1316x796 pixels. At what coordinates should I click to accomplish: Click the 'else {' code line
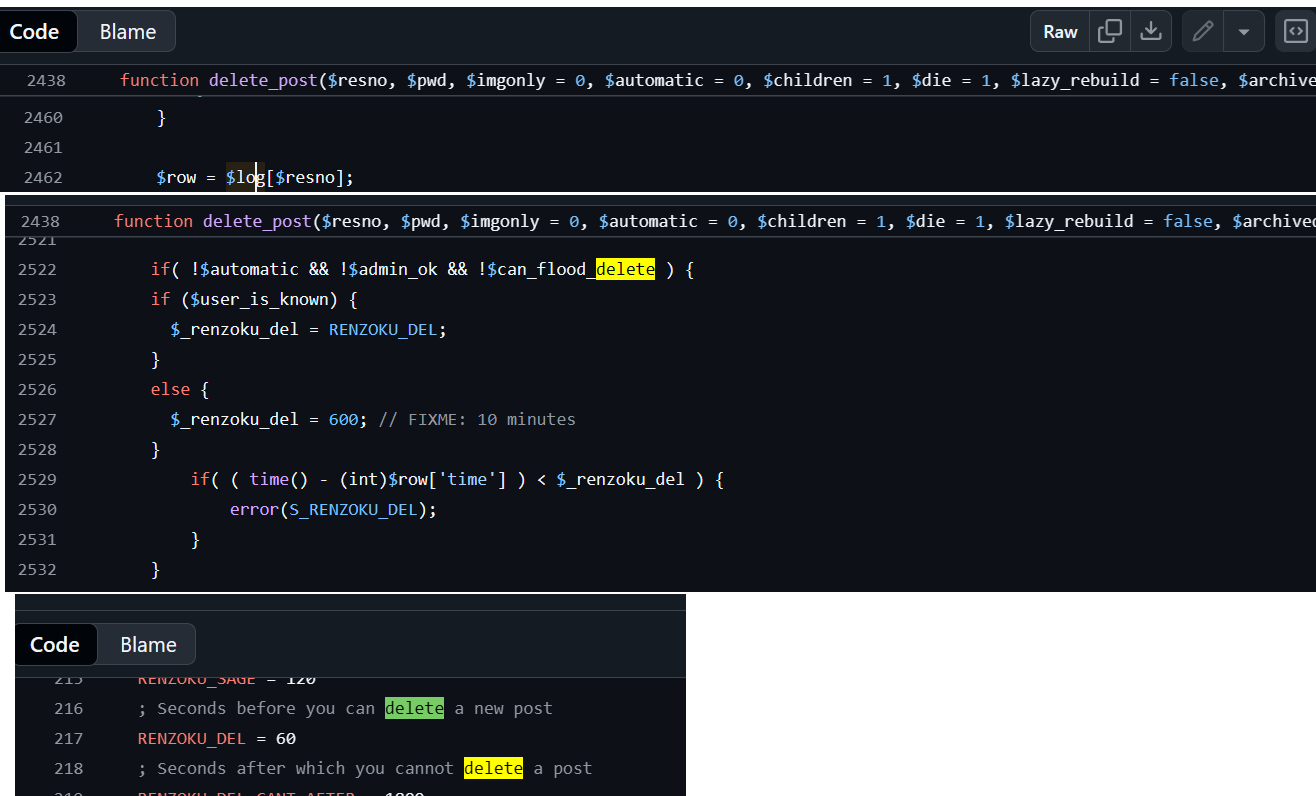click(x=180, y=389)
